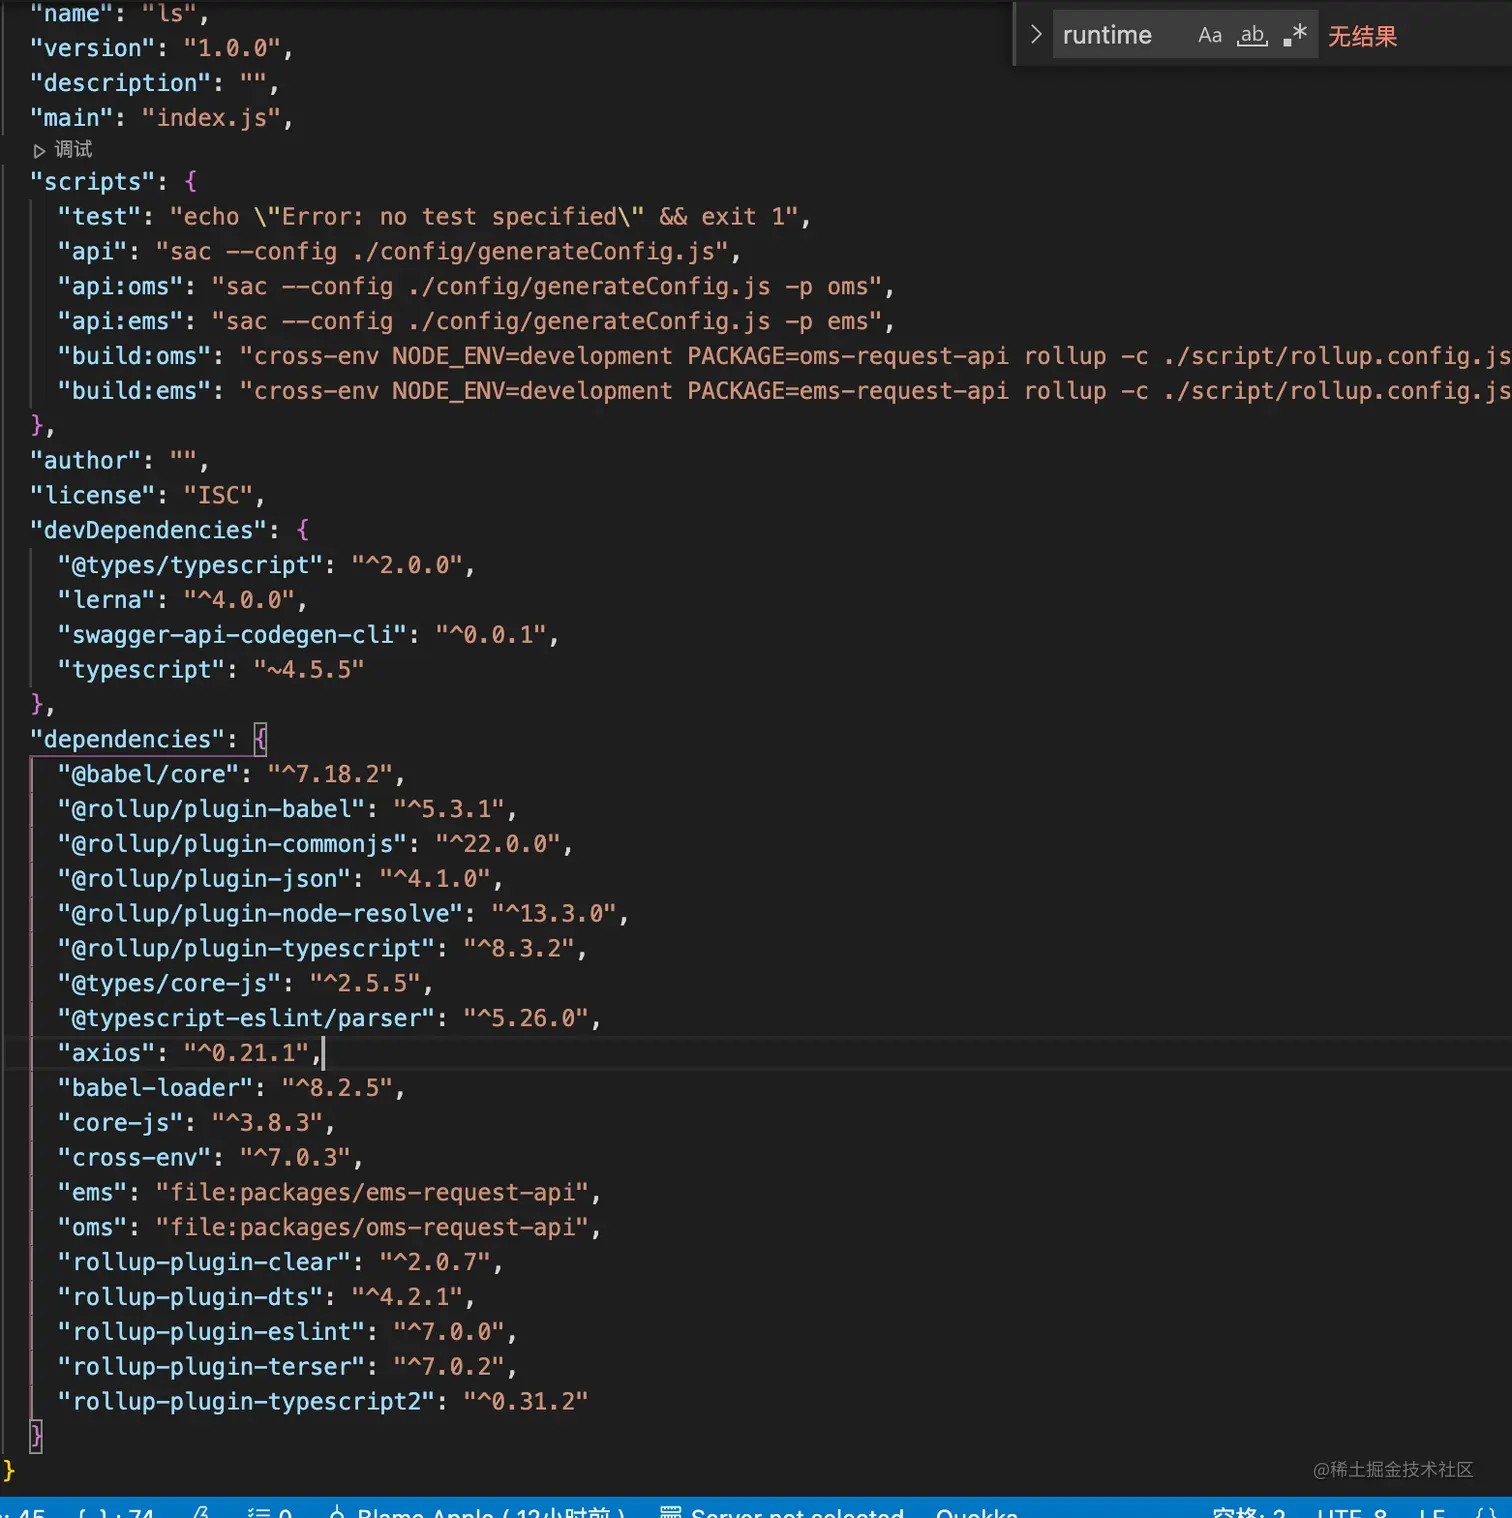
Task: Click the "typescript": "~4.5.5" line
Action: 211,670
